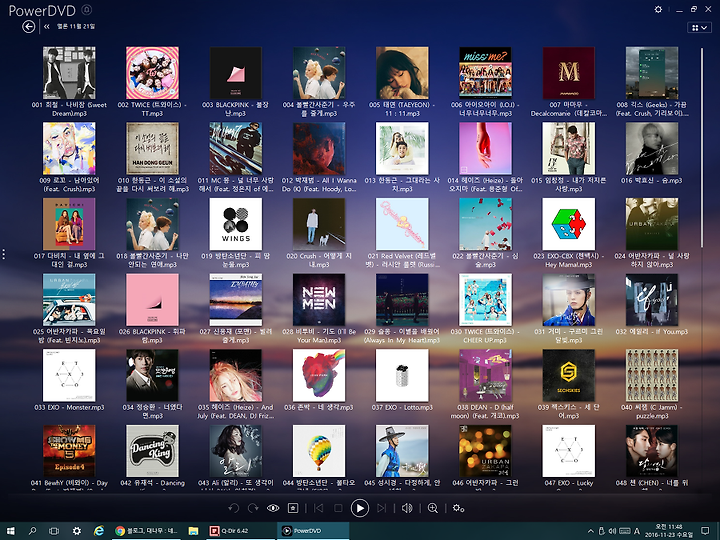
Task: Toggle the volume speaker icon
Action: coord(407,508)
